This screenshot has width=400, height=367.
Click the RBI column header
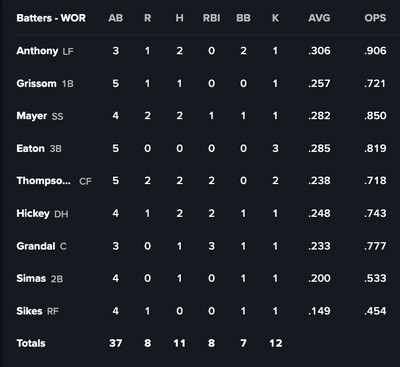click(211, 18)
